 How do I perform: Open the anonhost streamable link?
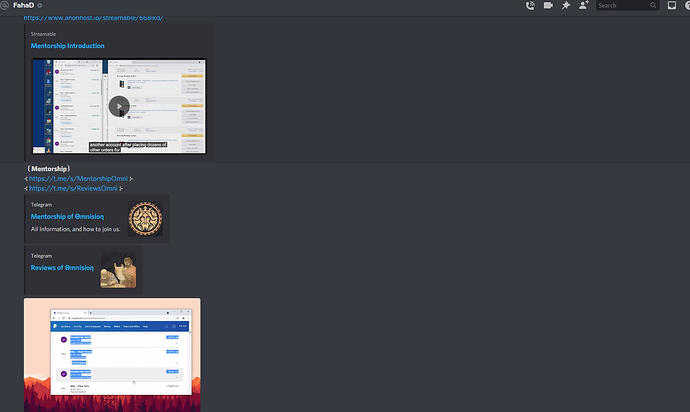[x=93, y=18]
